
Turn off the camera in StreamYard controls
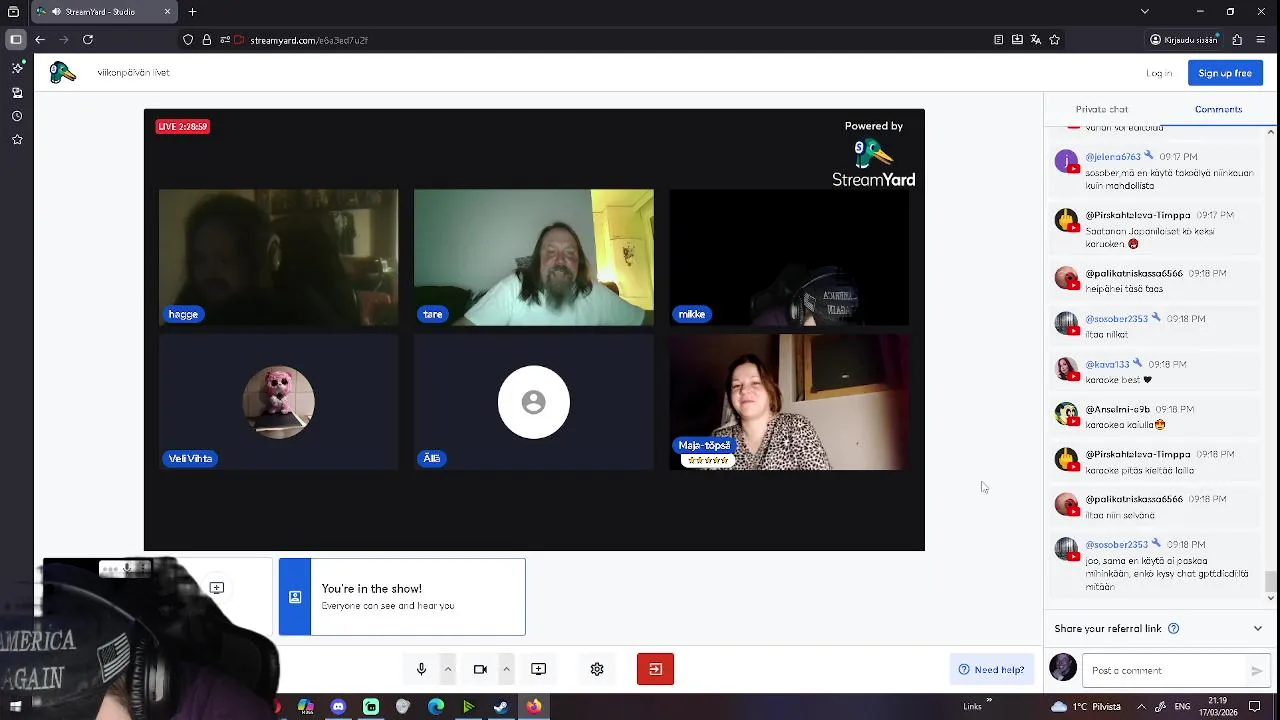pos(480,669)
